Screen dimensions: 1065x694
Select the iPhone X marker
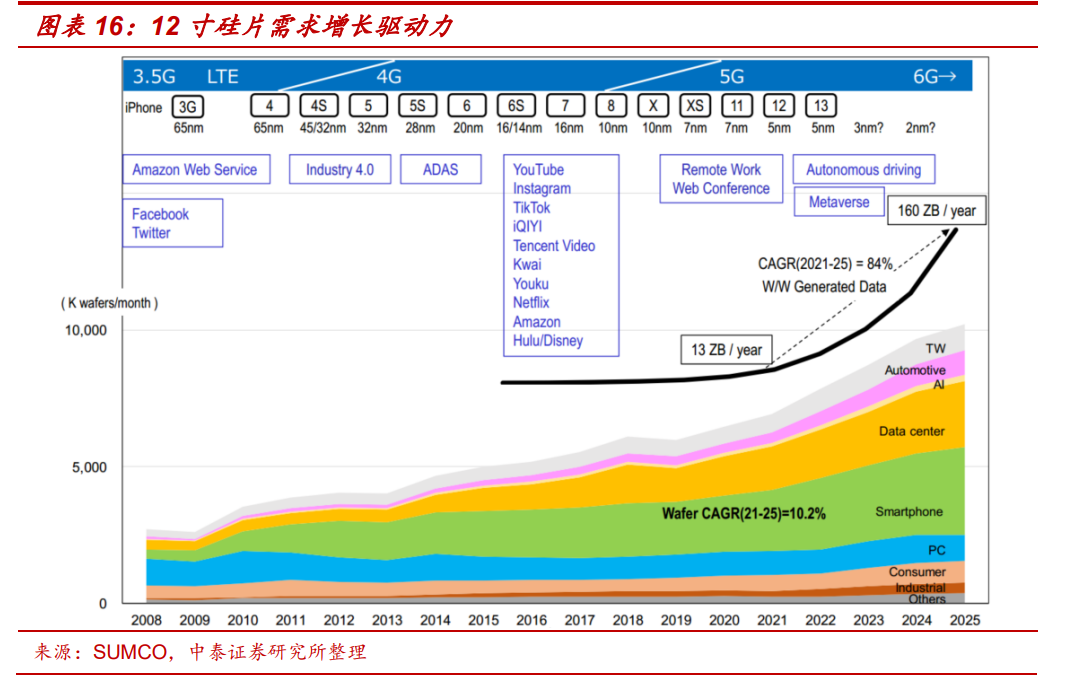(652, 105)
